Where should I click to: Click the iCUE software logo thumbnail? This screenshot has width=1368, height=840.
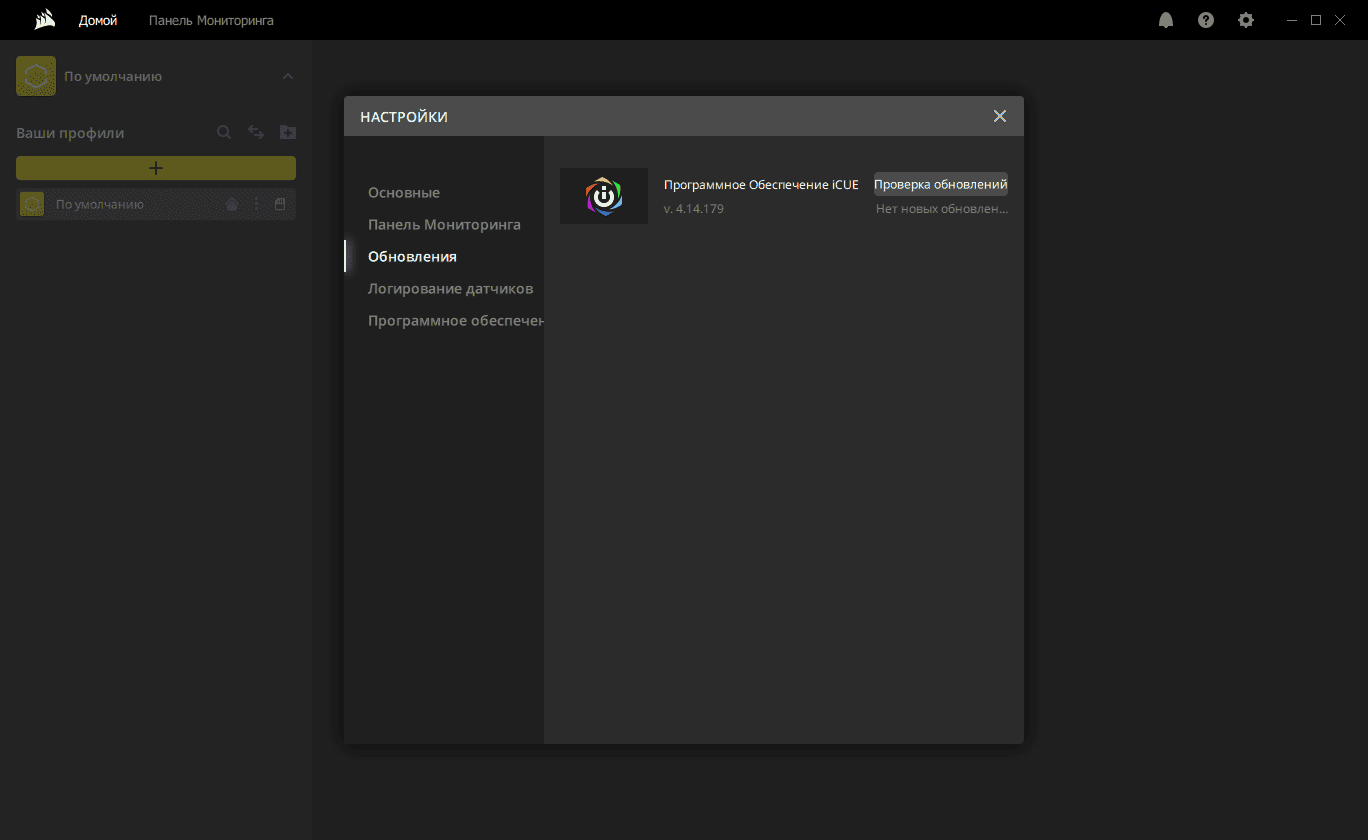(x=604, y=196)
